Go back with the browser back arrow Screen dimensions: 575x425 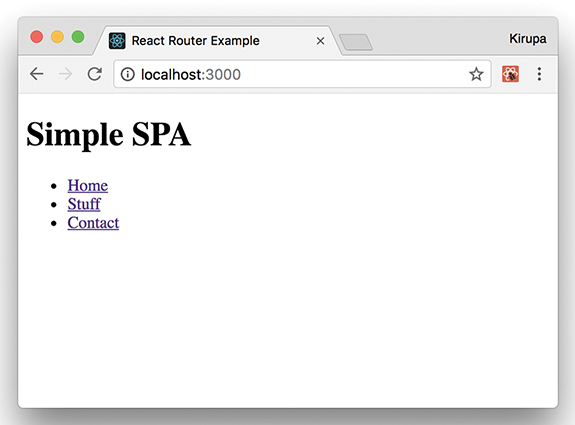pos(37,74)
